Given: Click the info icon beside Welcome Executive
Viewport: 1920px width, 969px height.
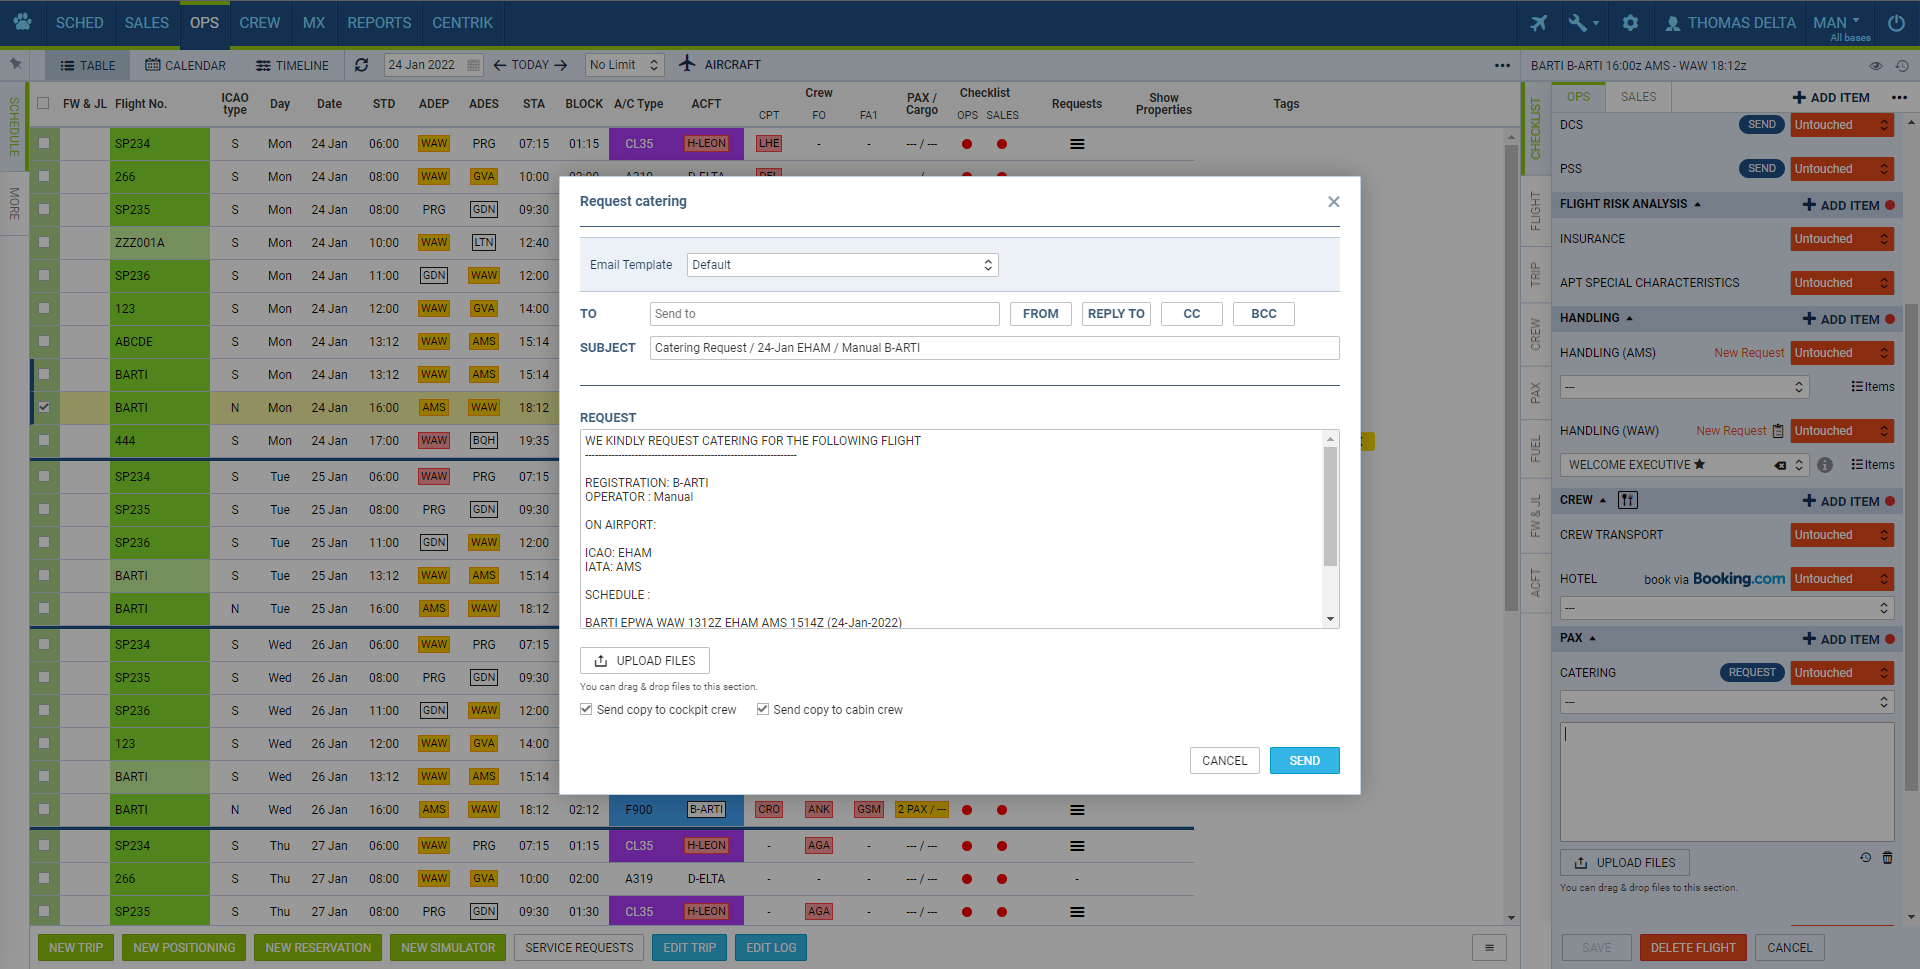Looking at the screenshot, I should [x=1825, y=465].
